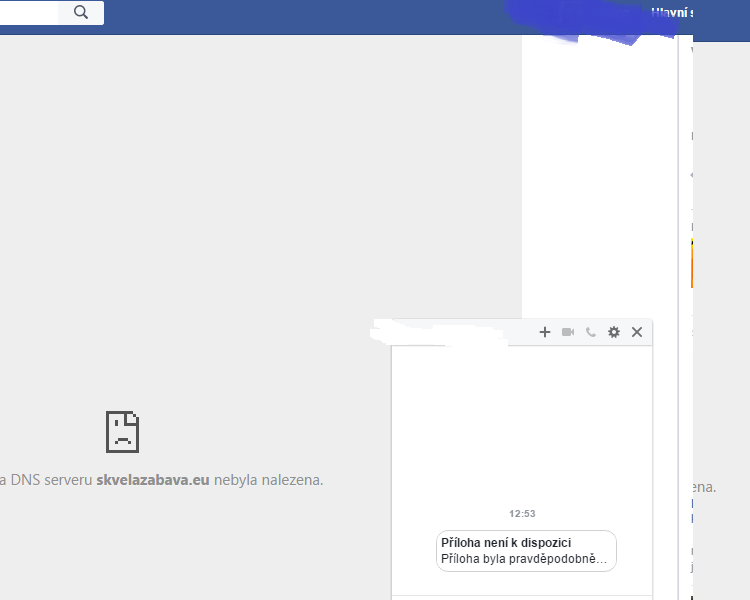Click the magnifier search button
Screen dimensions: 750x600
[81, 12]
